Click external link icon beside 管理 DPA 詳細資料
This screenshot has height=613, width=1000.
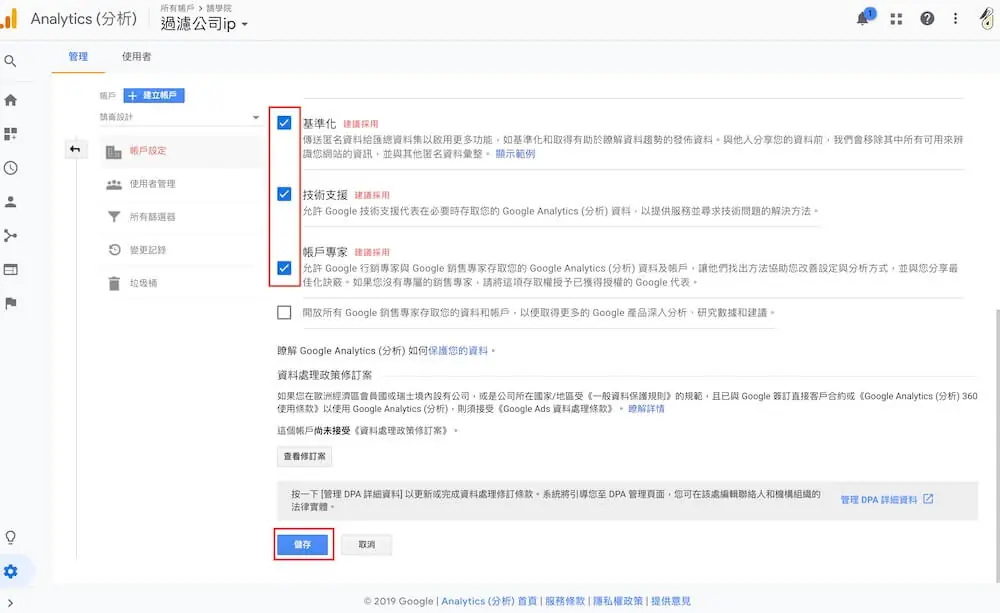[928, 499]
